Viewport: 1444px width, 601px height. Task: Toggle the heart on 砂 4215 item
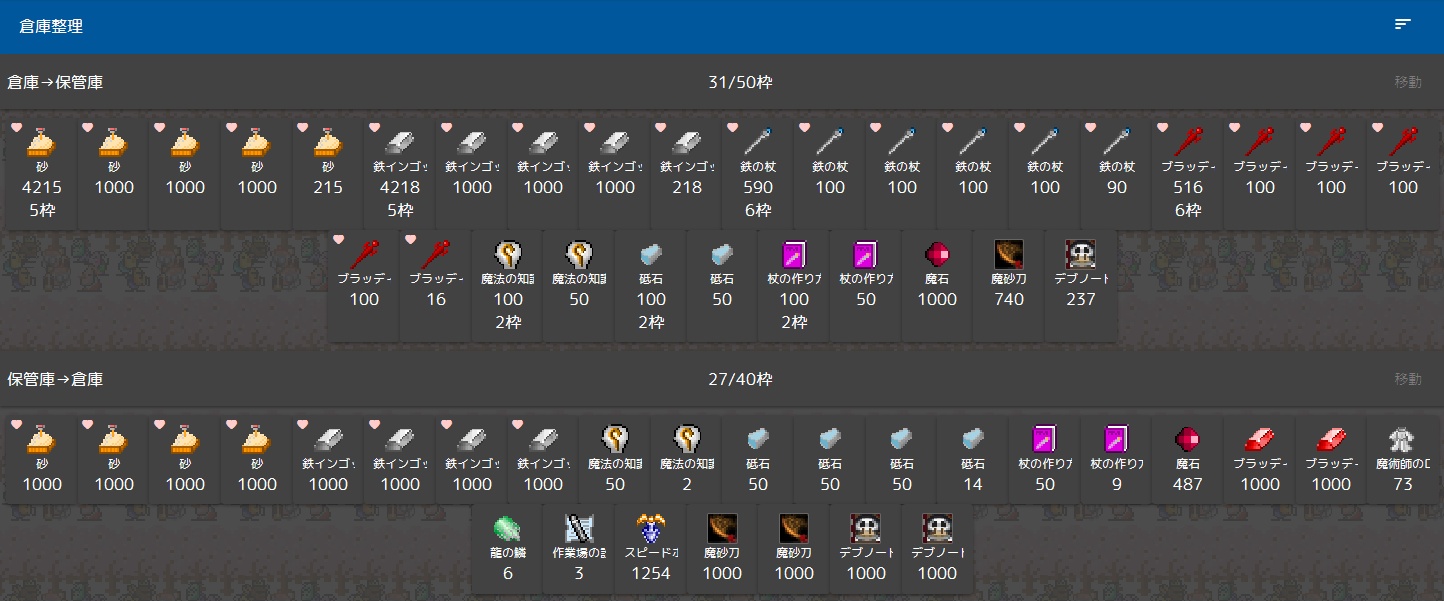16,127
